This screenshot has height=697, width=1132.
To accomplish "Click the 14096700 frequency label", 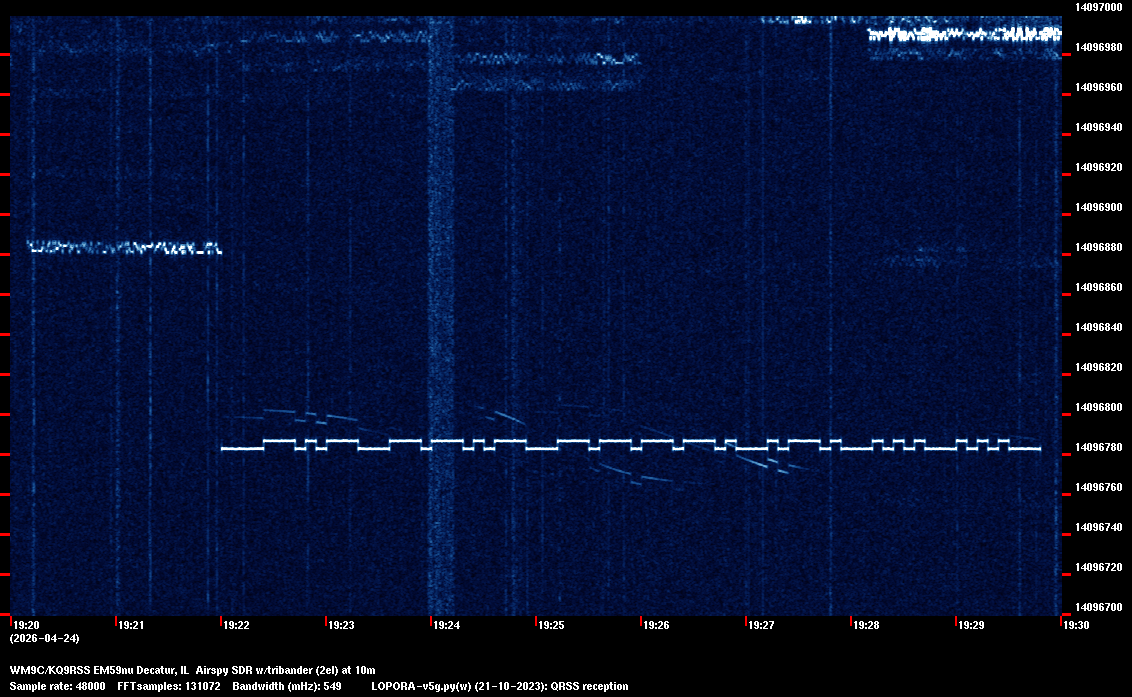I will (1099, 607).
